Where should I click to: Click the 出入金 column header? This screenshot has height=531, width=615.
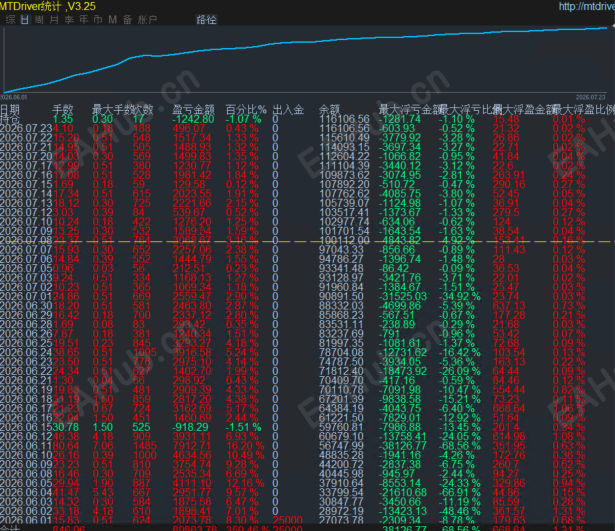288,109
